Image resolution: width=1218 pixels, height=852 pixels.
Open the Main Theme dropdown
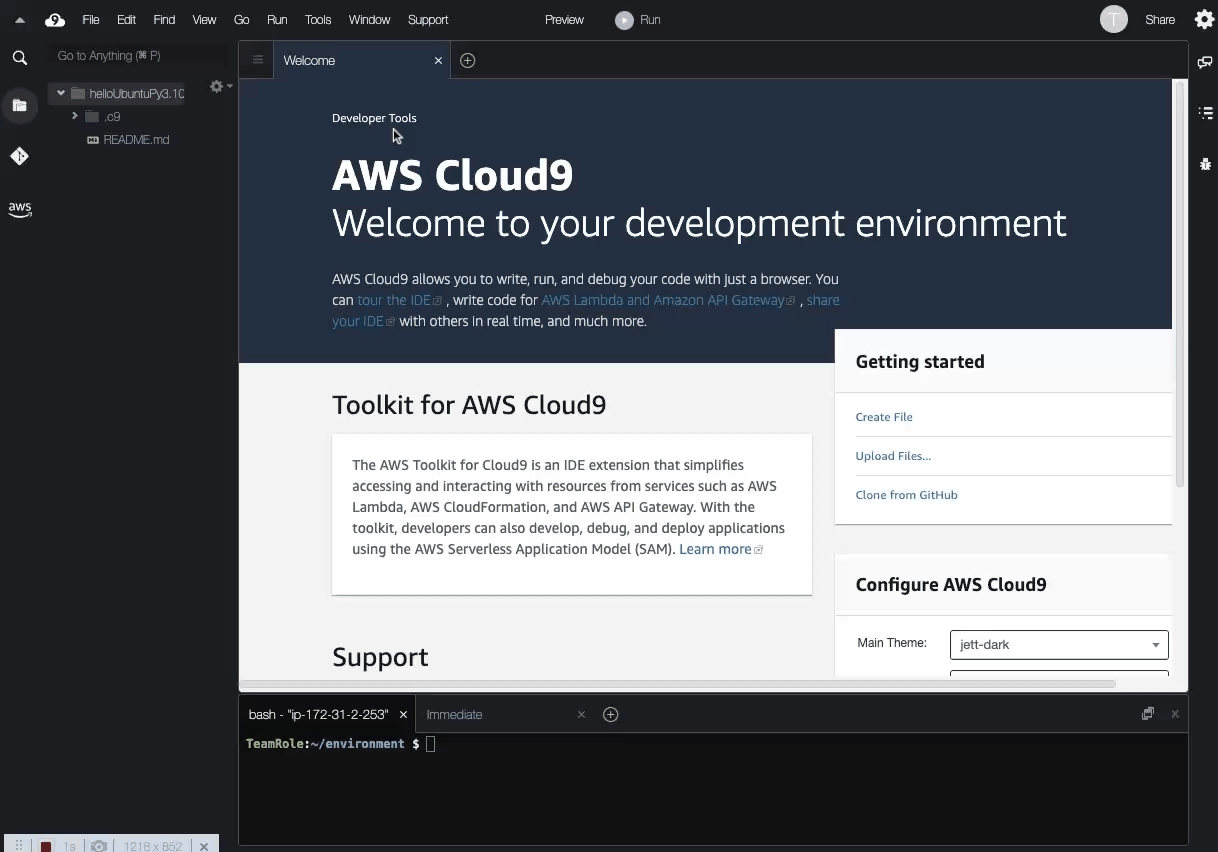tap(1059, 645)
